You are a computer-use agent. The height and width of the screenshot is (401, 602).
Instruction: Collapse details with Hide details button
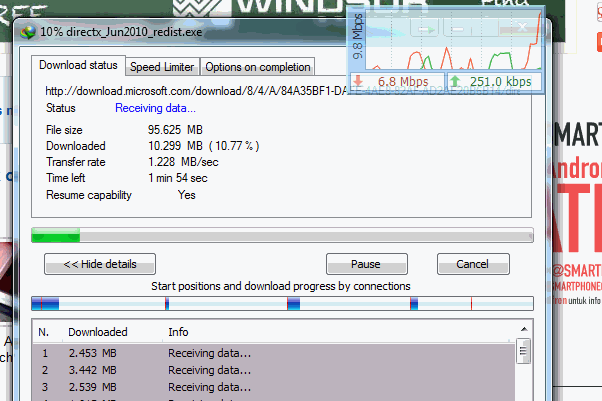tap(99, 264)
